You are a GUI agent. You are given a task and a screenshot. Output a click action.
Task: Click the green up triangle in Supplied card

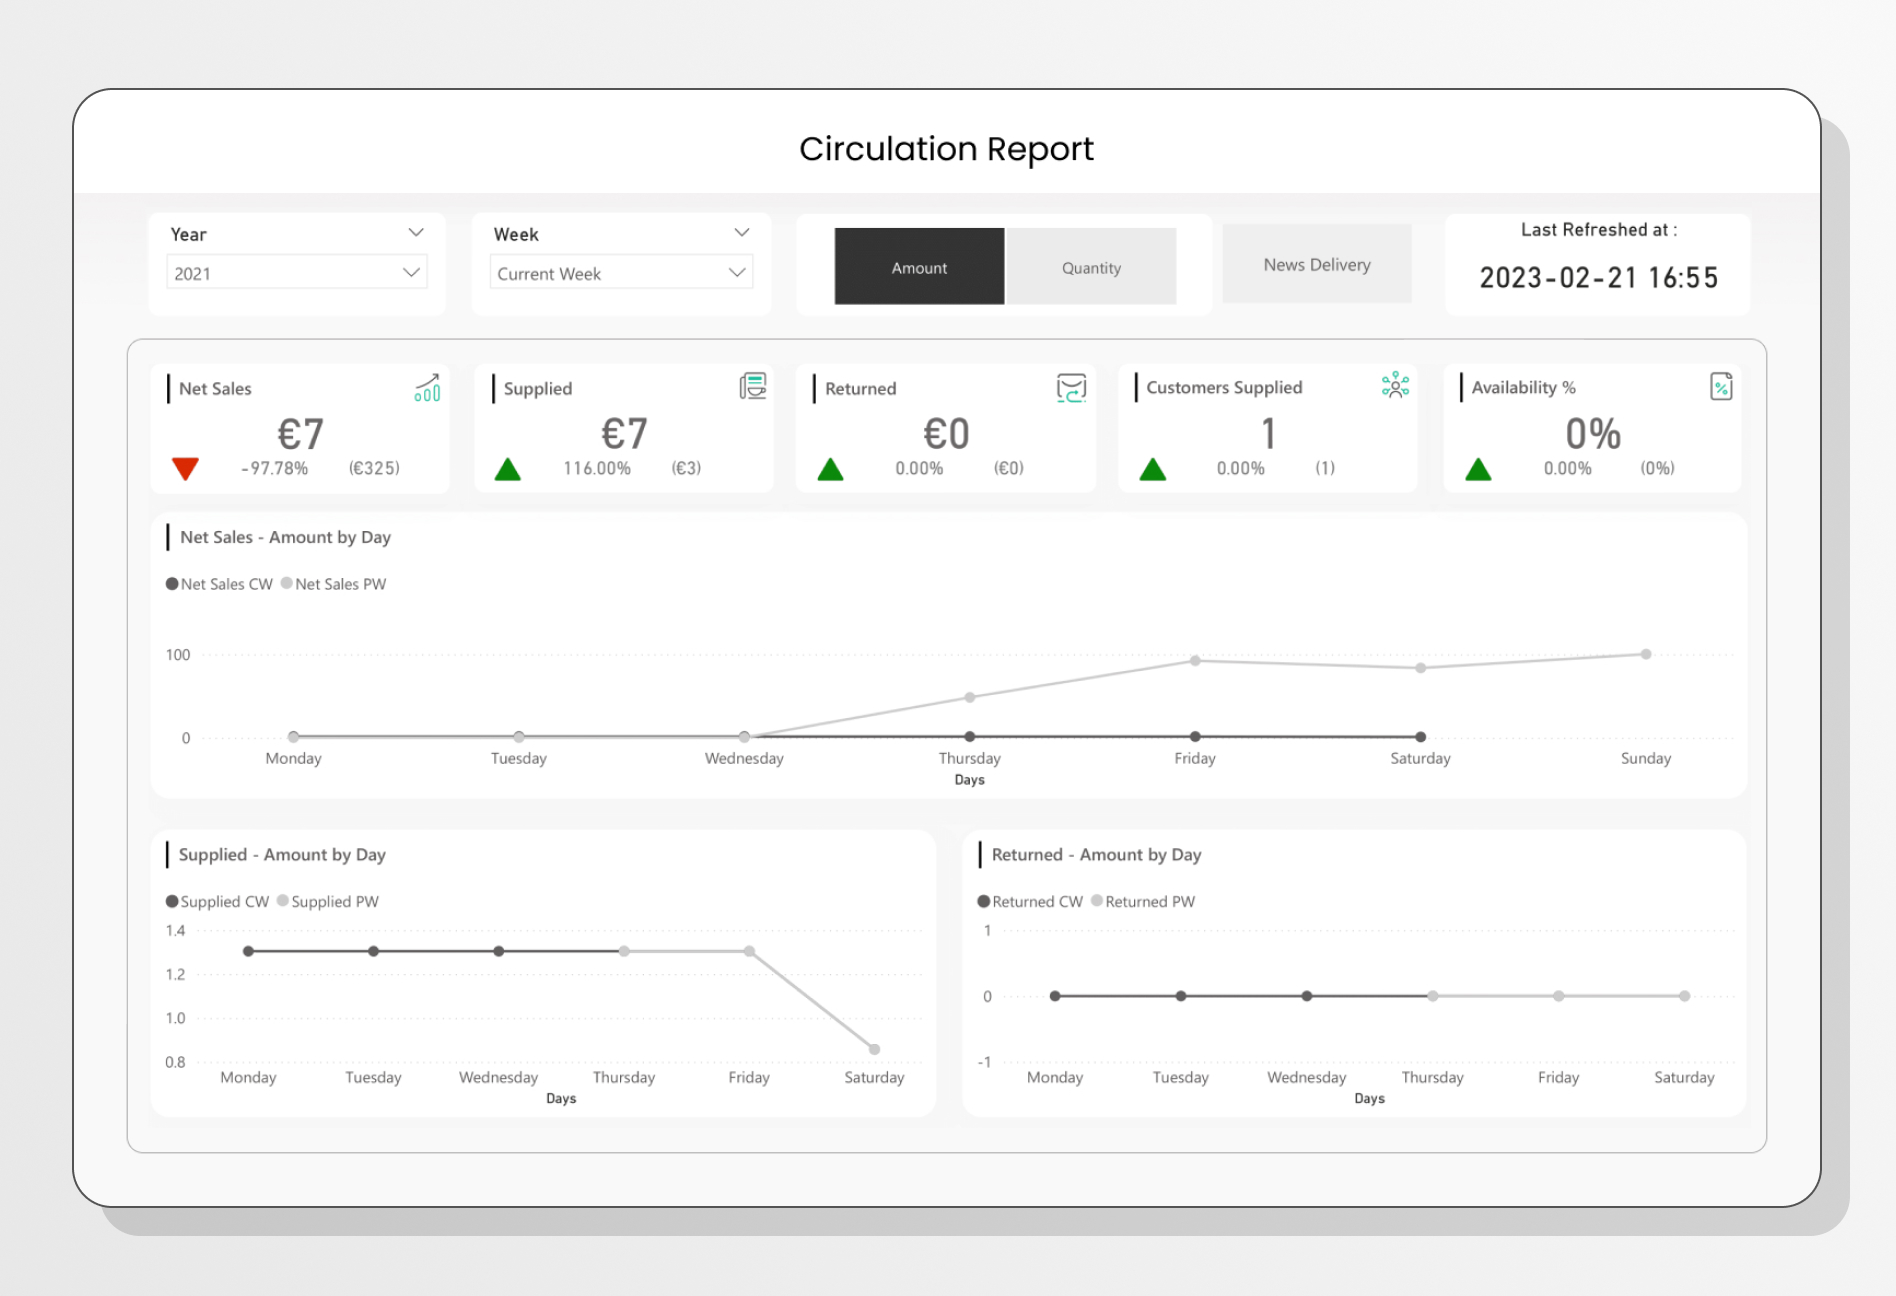click(508, 469)
